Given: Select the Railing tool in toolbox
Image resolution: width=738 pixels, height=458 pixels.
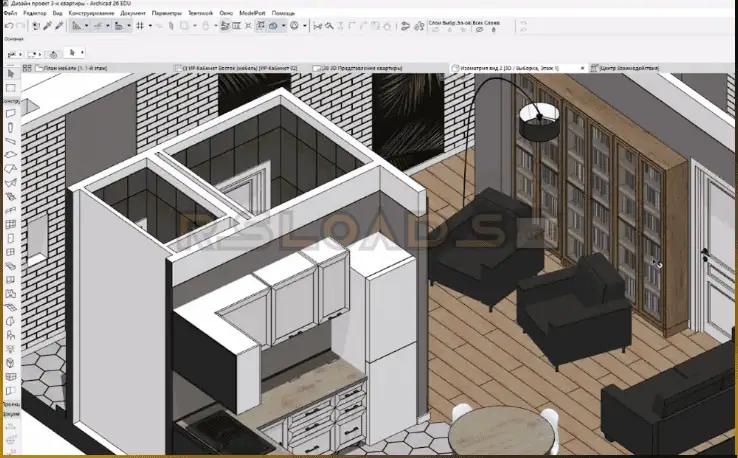Looking at the screenshot, I should pyautogui.click(x=11, y=210).
